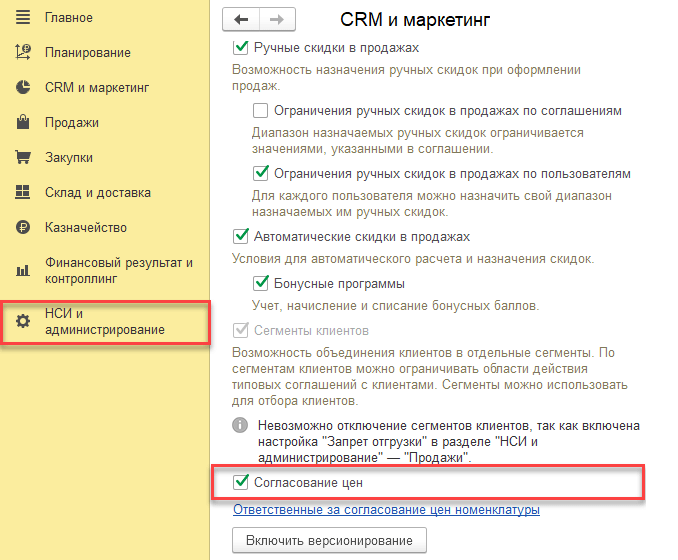Click the hamburger icon next to Главное
Image resolution: width=678 pixels, height=560 pixels.
[24, 17]
